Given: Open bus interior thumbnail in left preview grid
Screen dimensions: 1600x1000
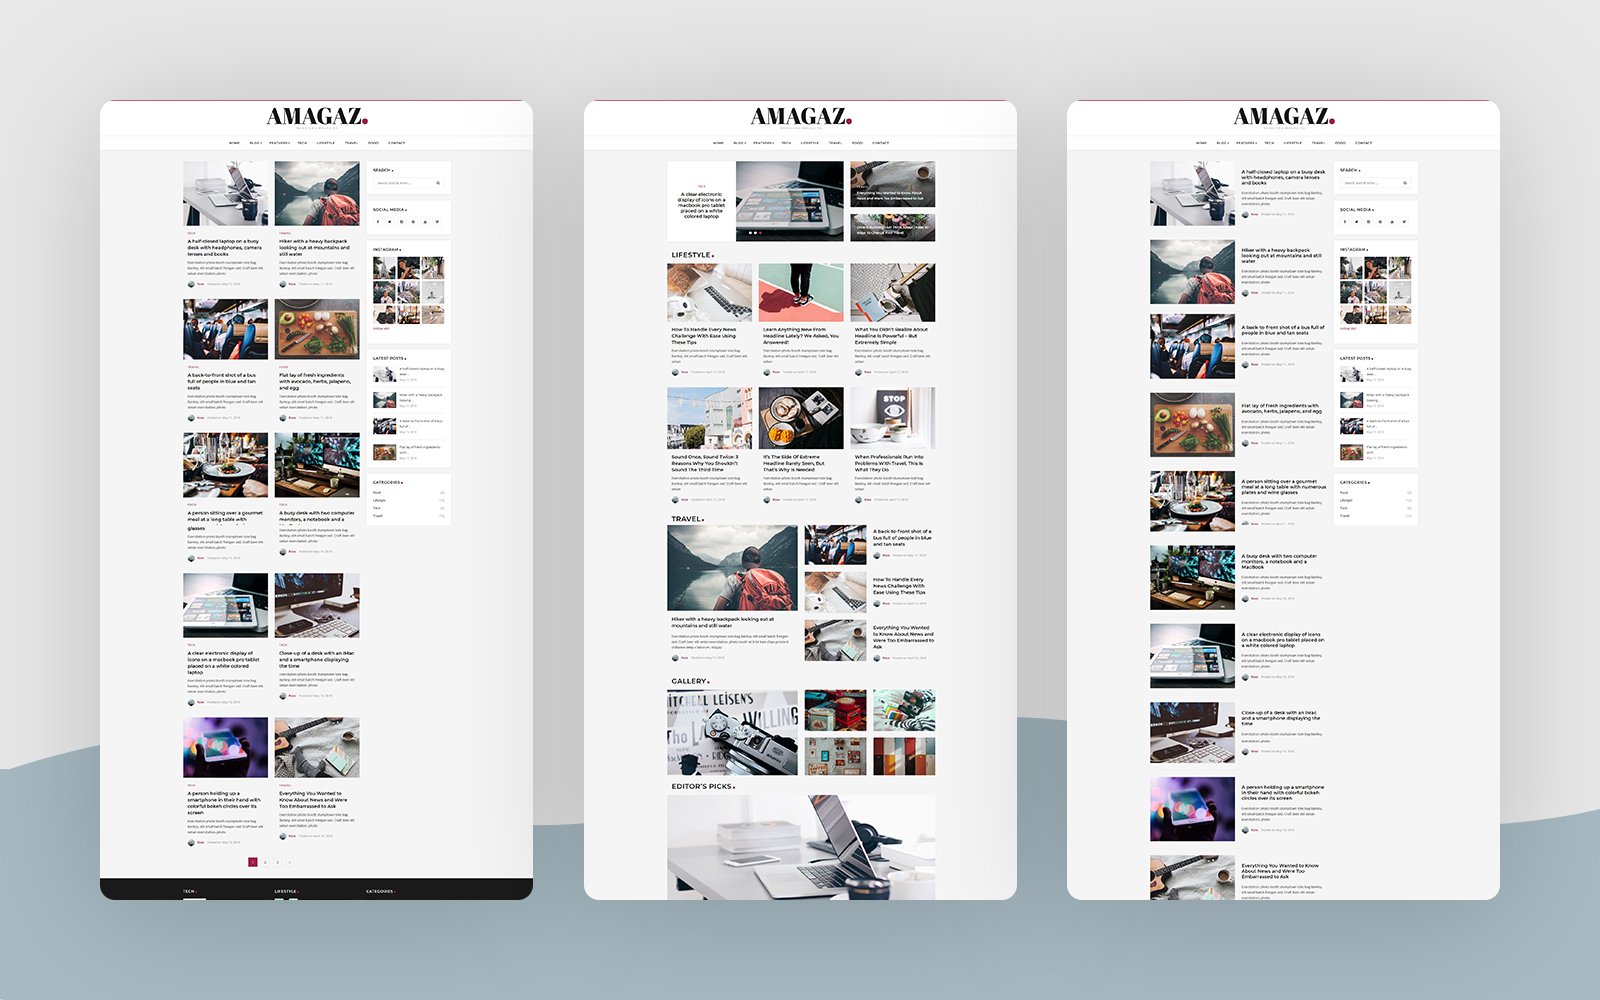Looking at the screenshot, I should tap(225, 329).
